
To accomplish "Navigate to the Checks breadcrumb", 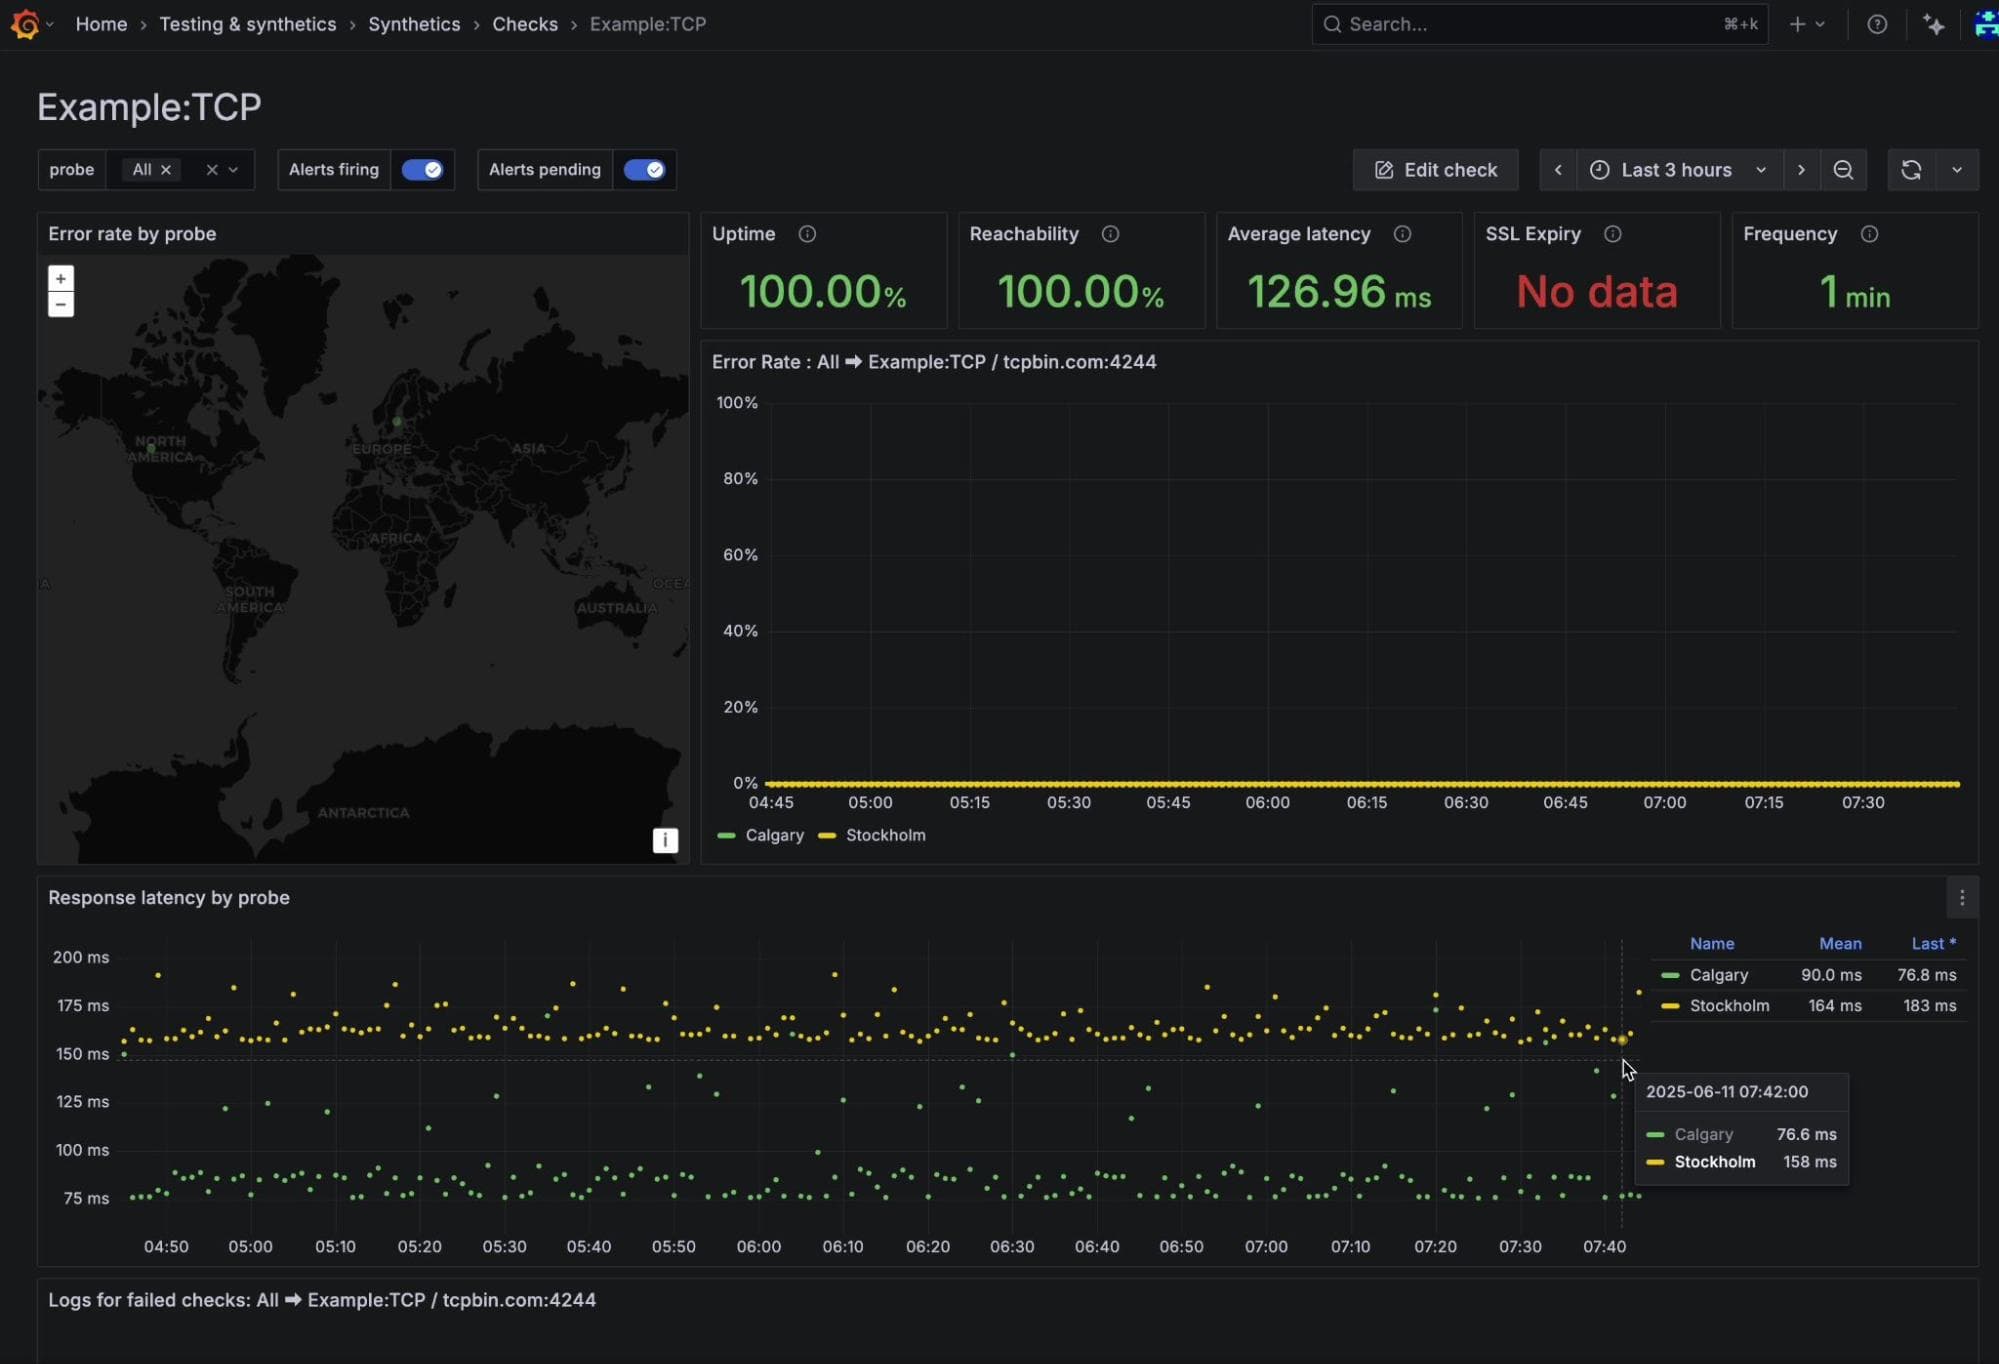I will click(x=525, y=24).
